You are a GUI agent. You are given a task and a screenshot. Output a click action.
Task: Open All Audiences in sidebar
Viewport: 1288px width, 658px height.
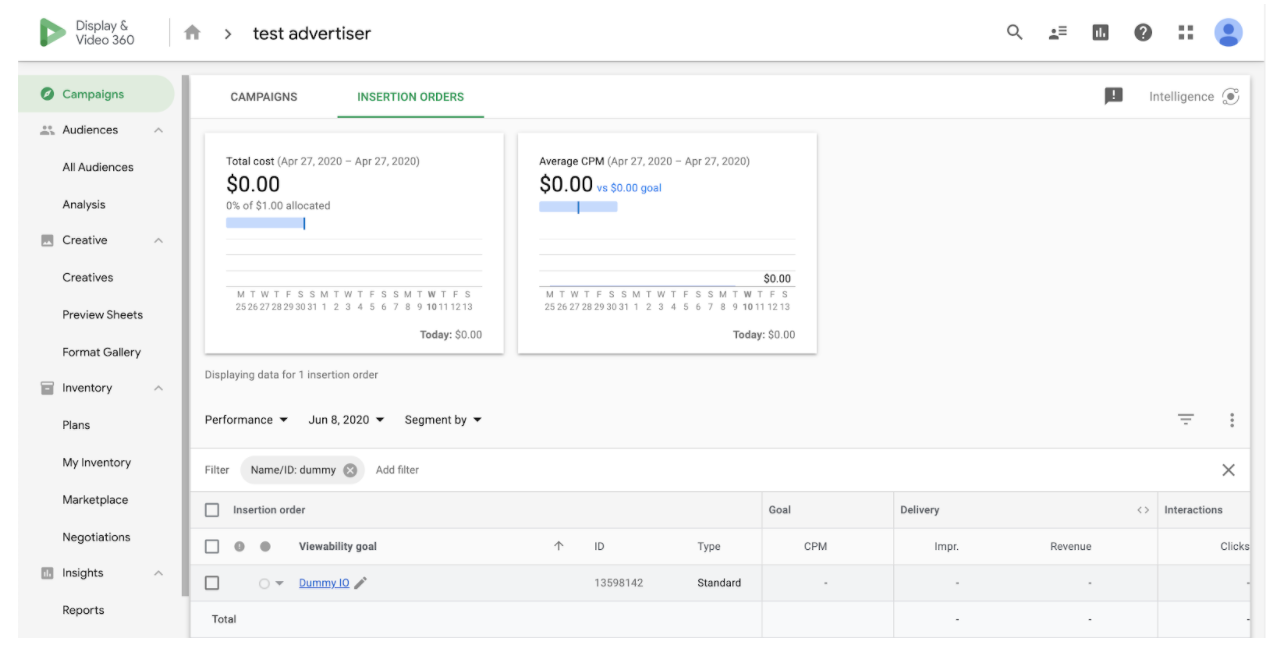[x=98, y=167]
